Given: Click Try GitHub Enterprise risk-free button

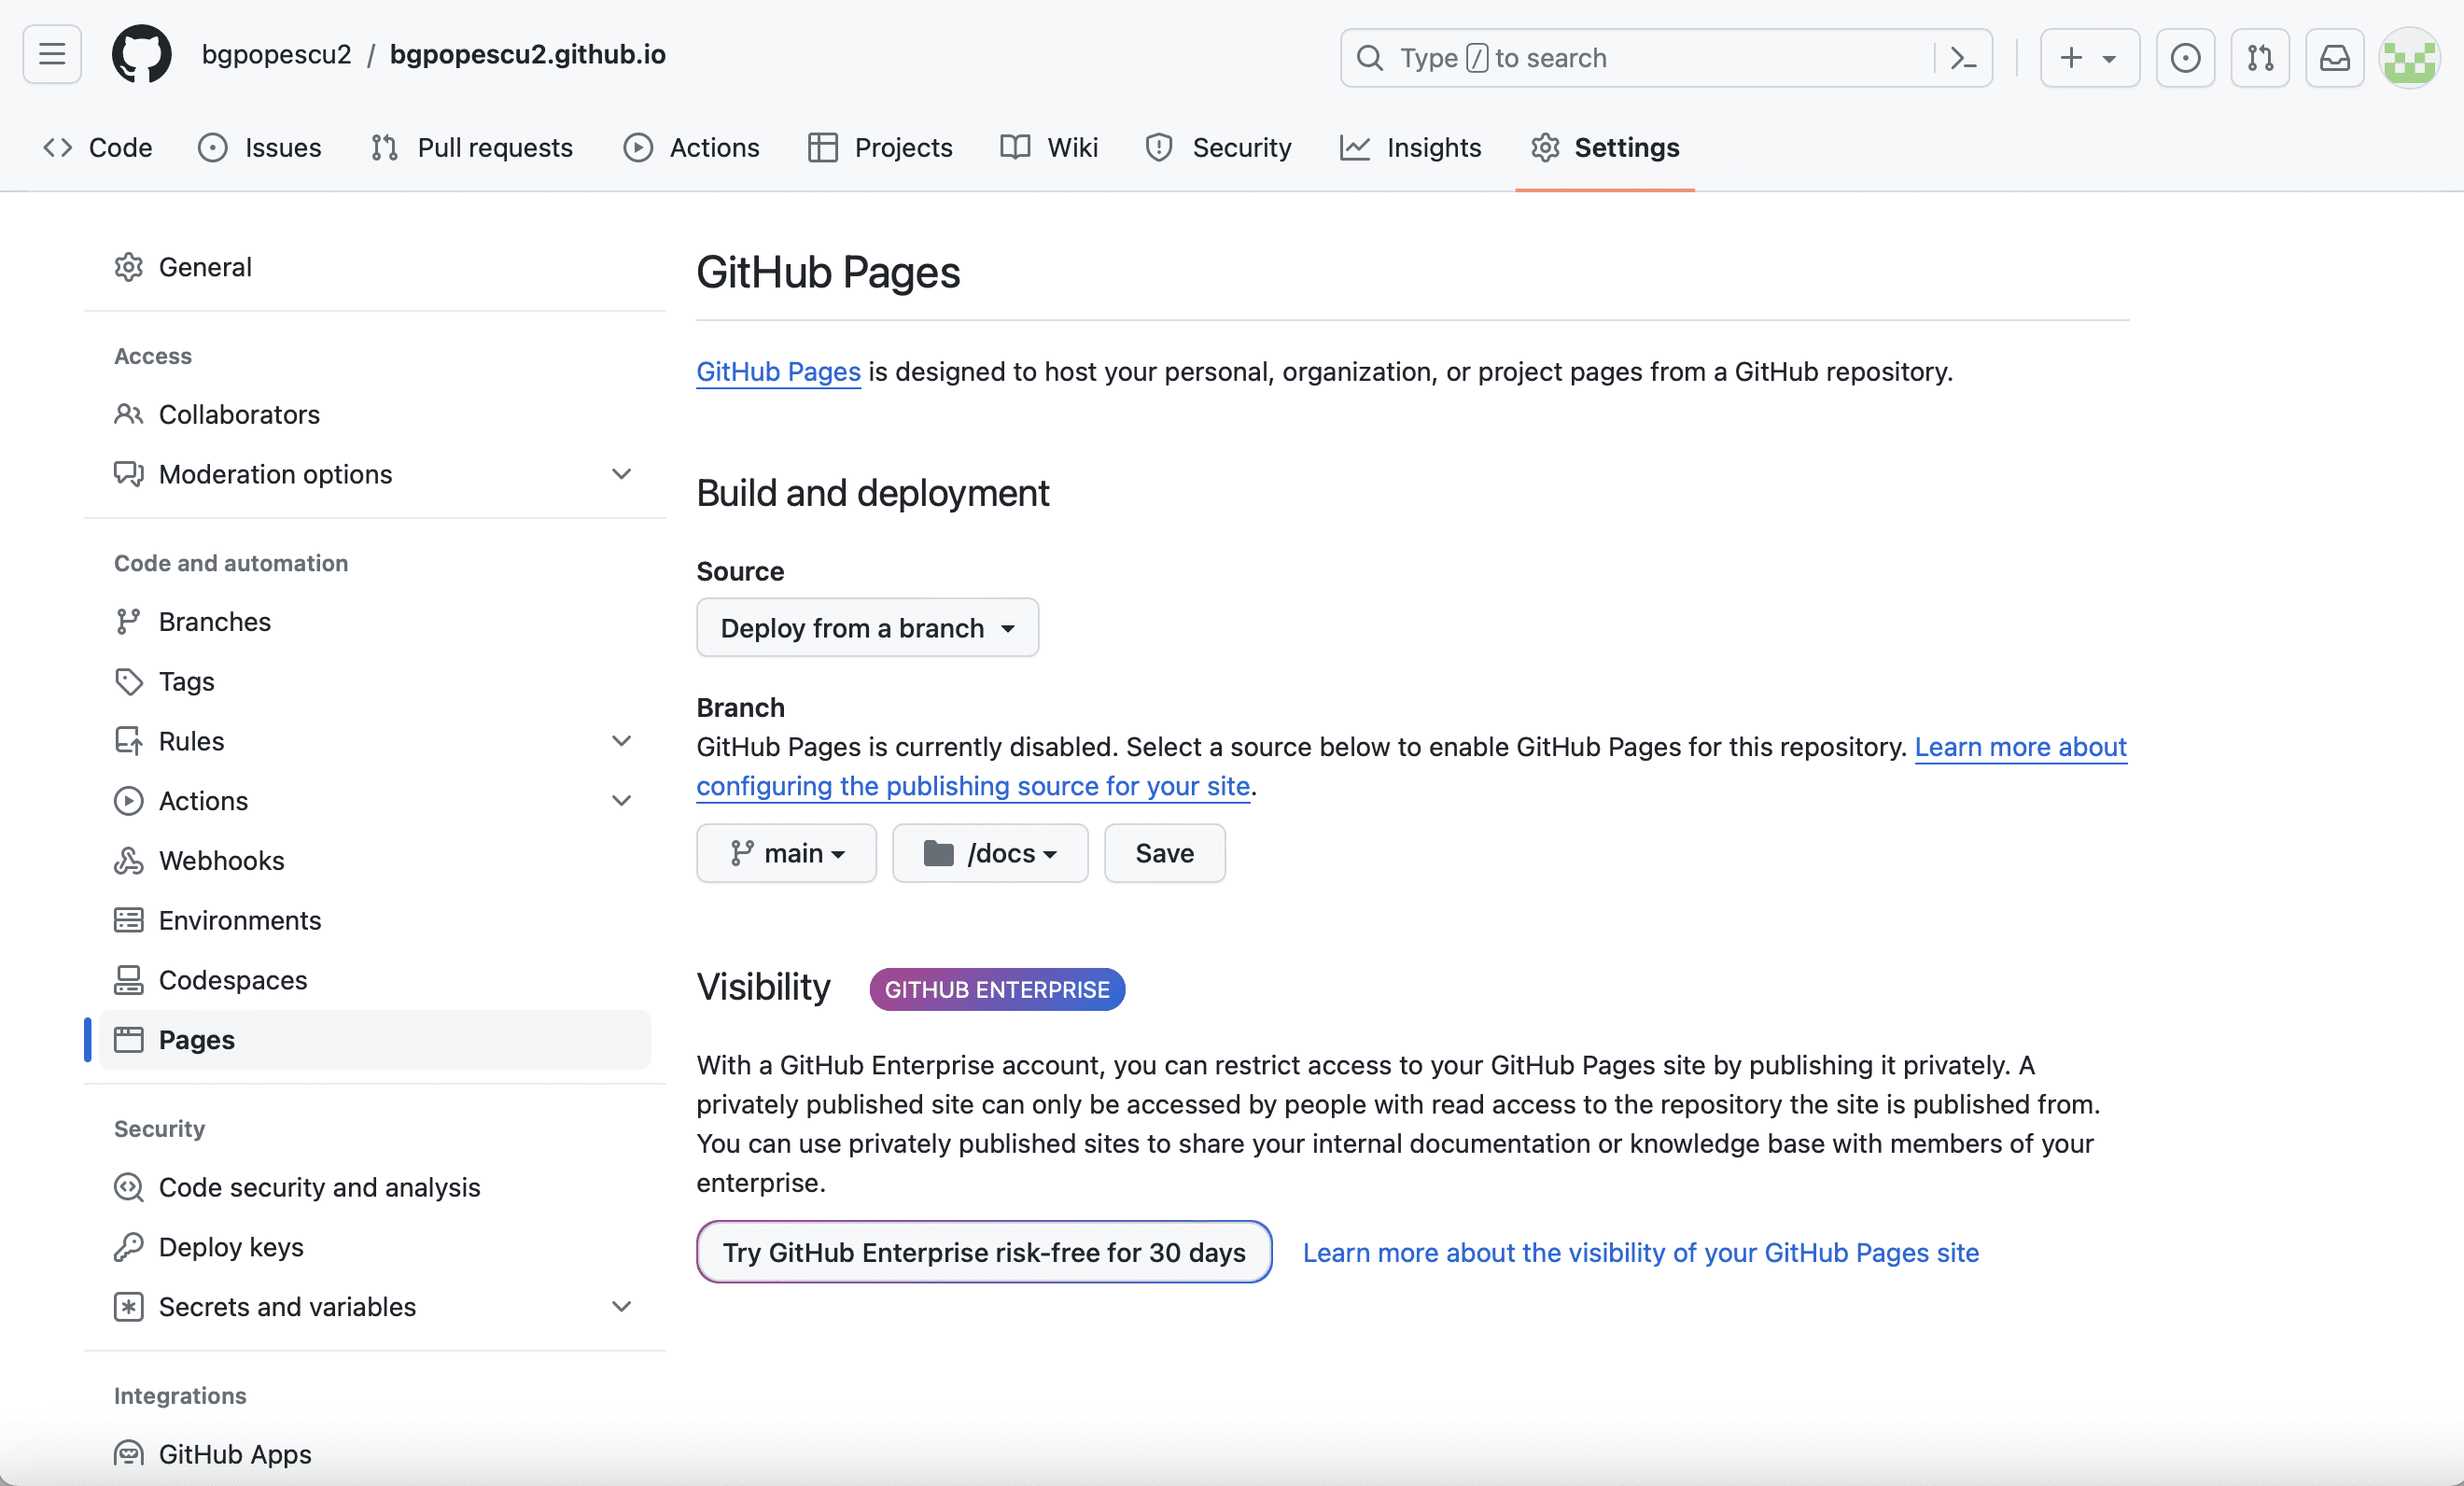Looking at the screenshot, I should coord(983,1252).
